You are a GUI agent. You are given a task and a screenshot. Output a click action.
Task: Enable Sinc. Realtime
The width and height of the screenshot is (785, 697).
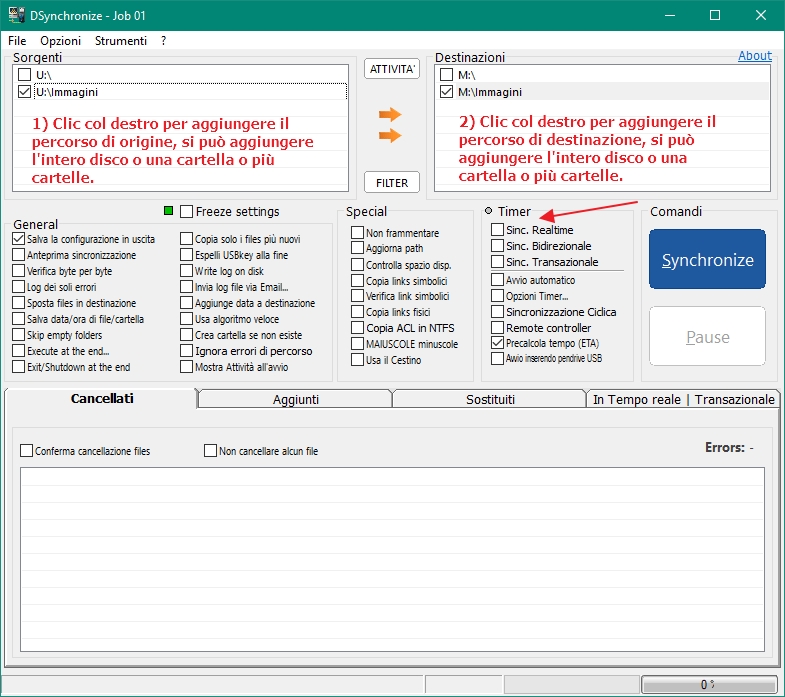coord(498,230)
